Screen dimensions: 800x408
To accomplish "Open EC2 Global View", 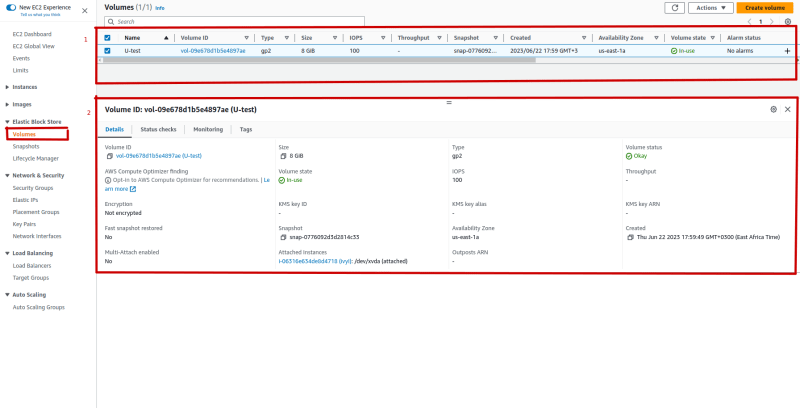I will (34, 46).
